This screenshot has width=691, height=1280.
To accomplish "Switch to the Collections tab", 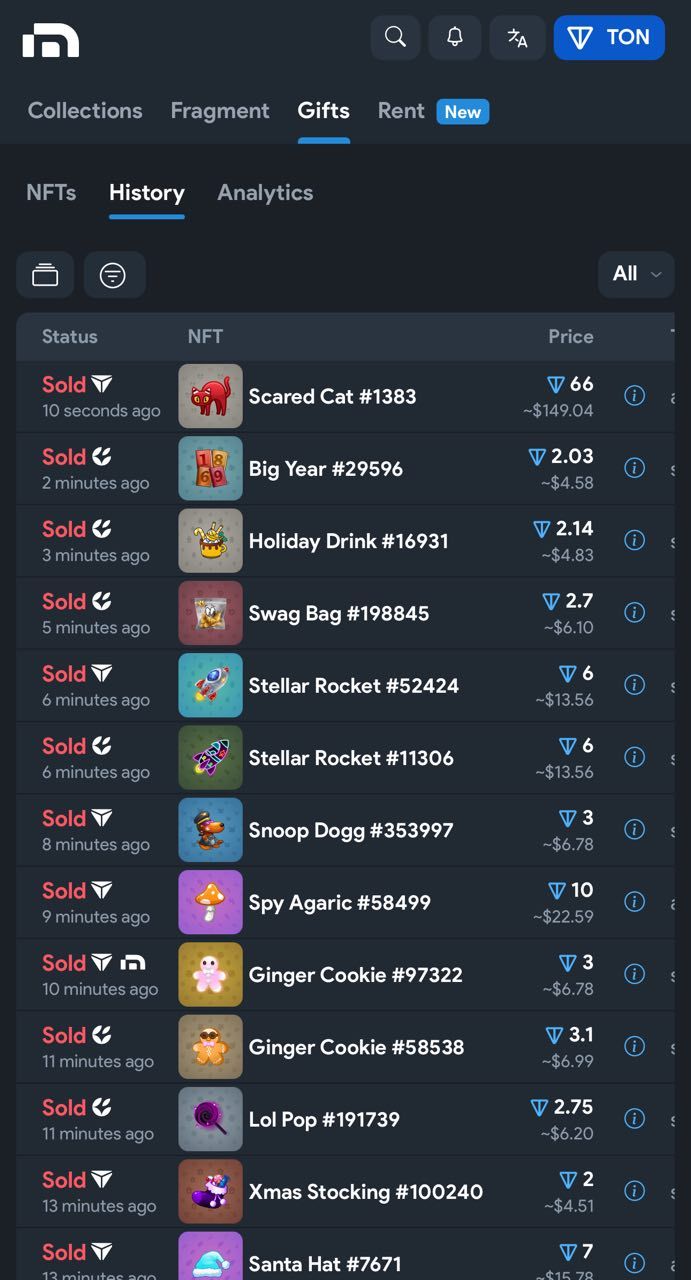I will click(x=85, y=110).
